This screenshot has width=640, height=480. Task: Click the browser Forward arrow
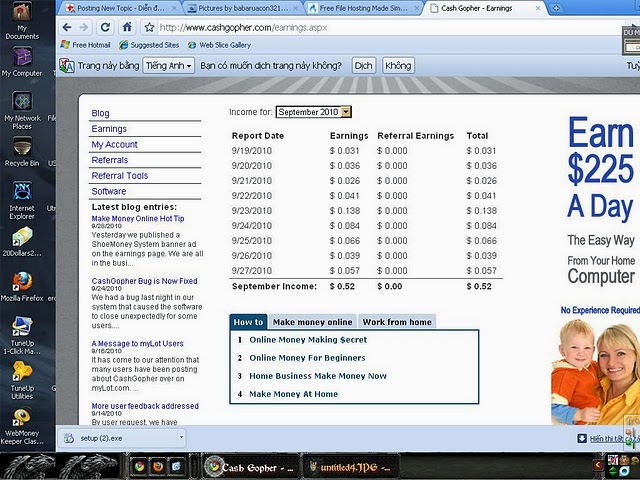(x=84, y=27)
